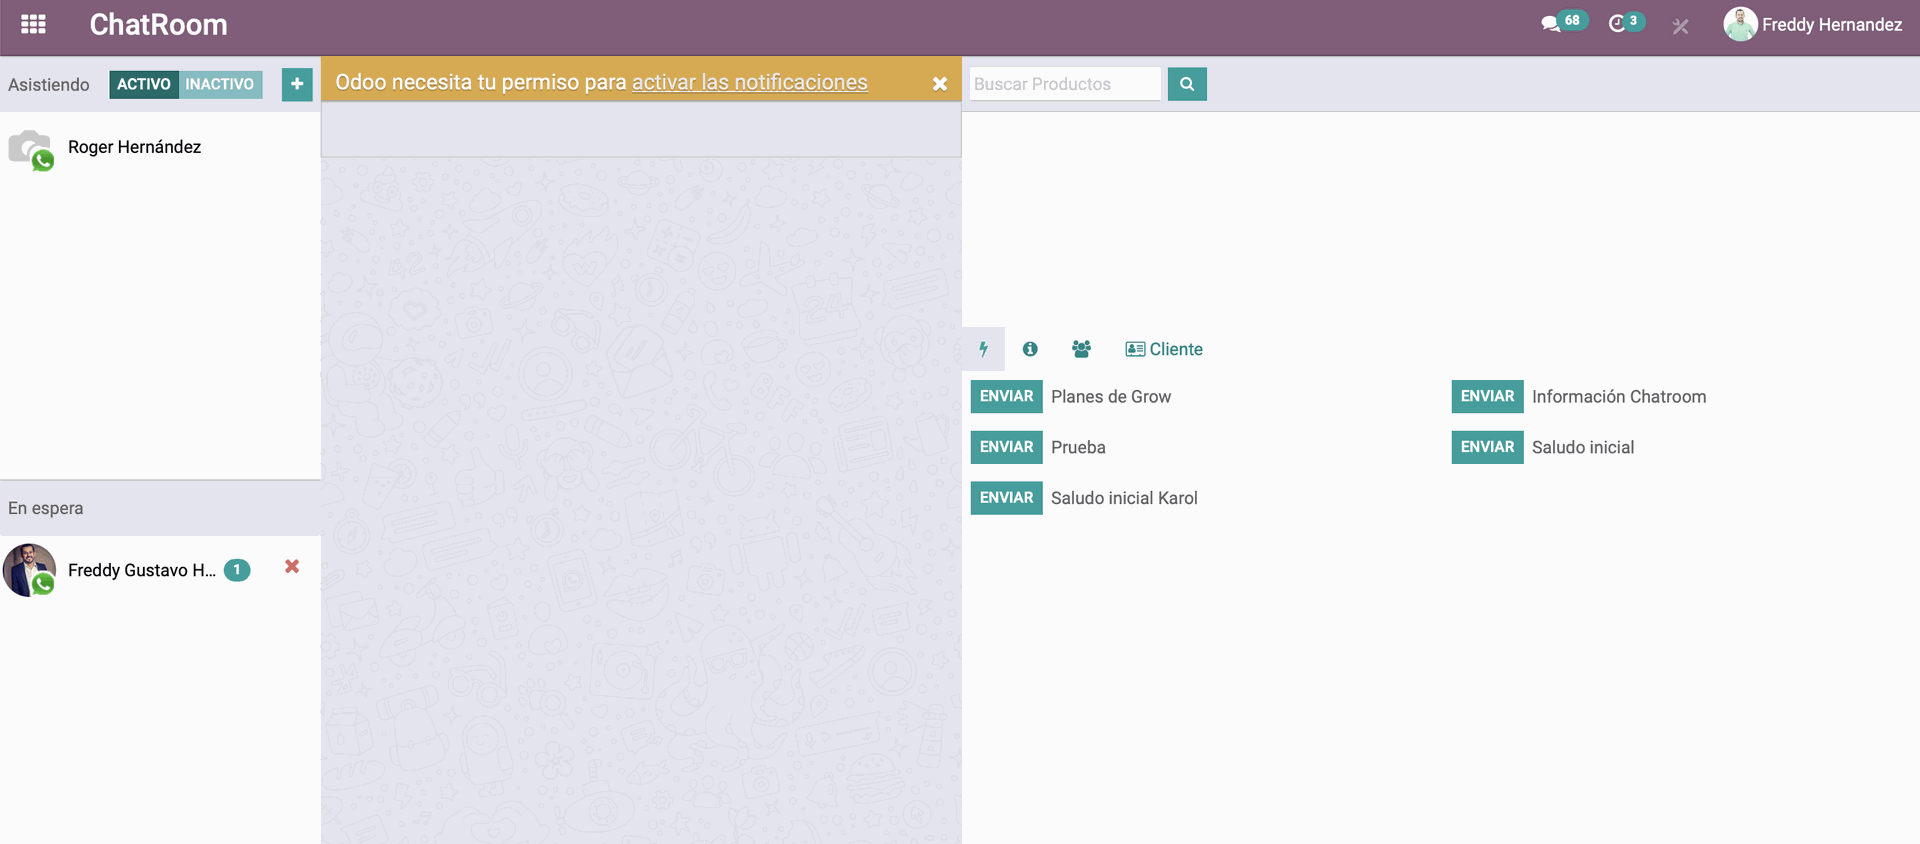Open the activities clock icon

coord(1617,23)
